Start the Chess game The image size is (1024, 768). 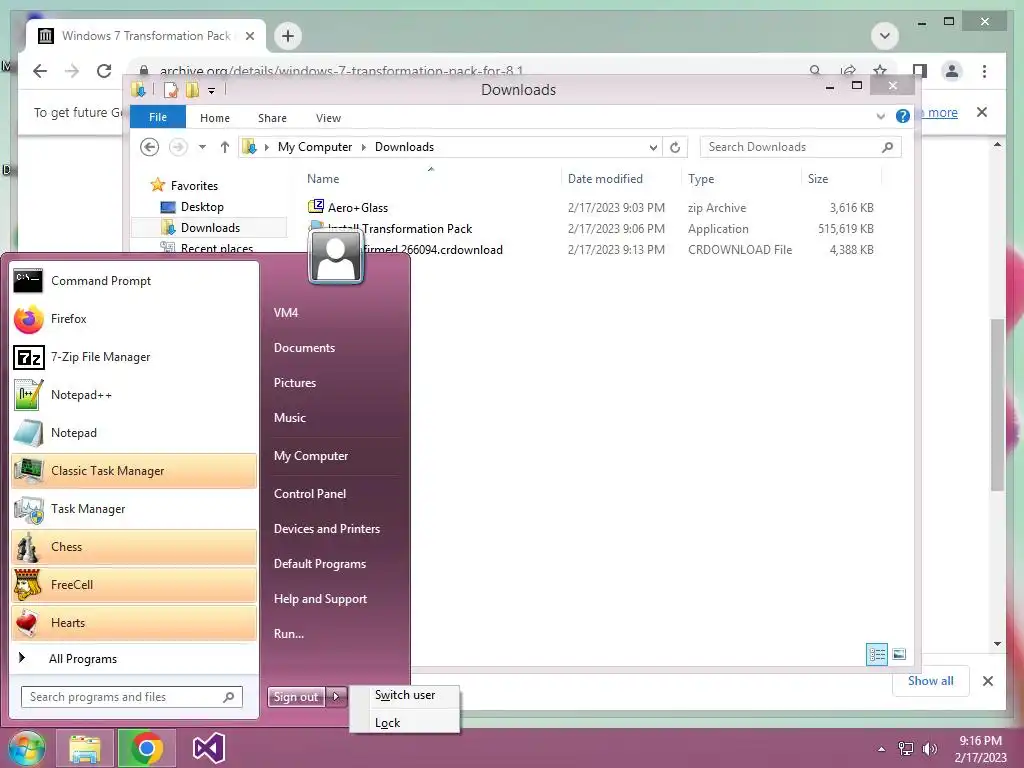click(x=135, y=547)
